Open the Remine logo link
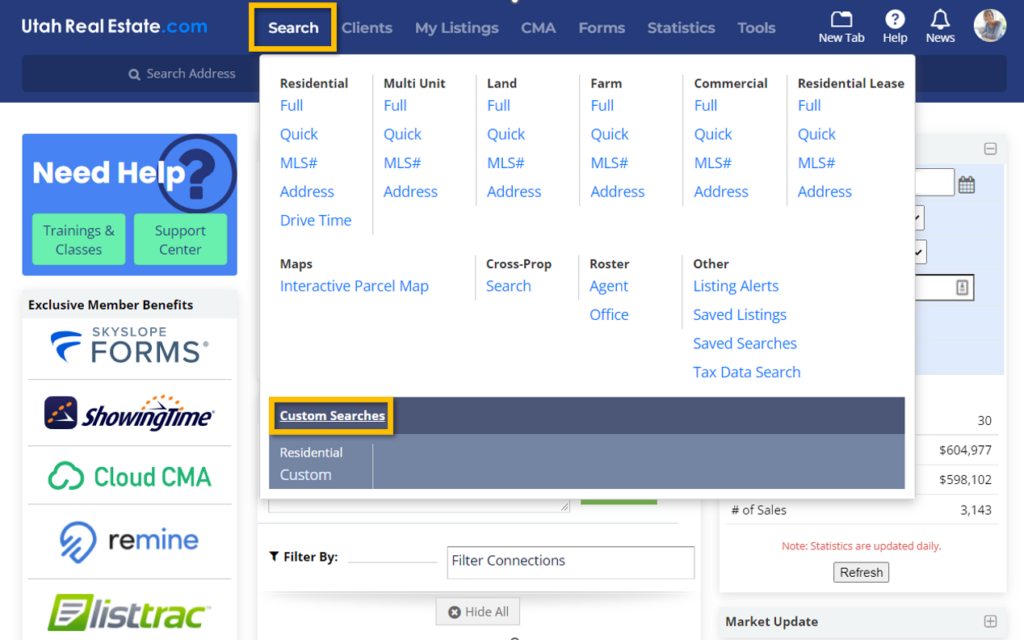 [129, 541]
